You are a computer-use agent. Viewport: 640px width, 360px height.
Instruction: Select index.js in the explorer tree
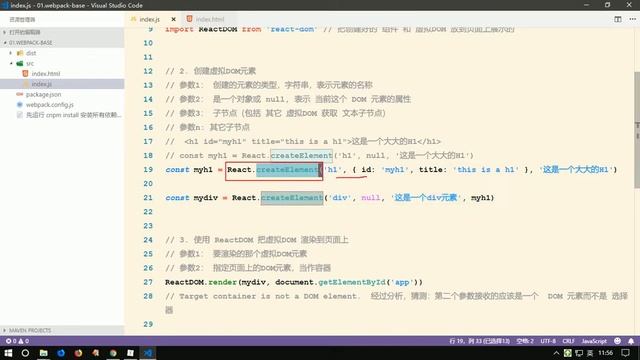point(62,84)
